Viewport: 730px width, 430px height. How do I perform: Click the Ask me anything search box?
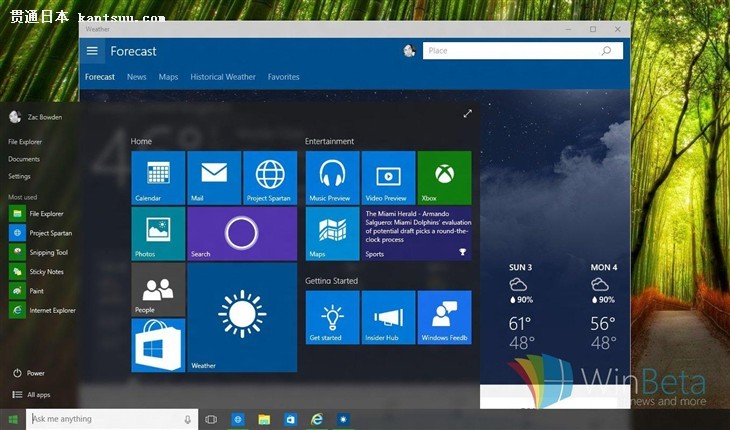[105, 419]
